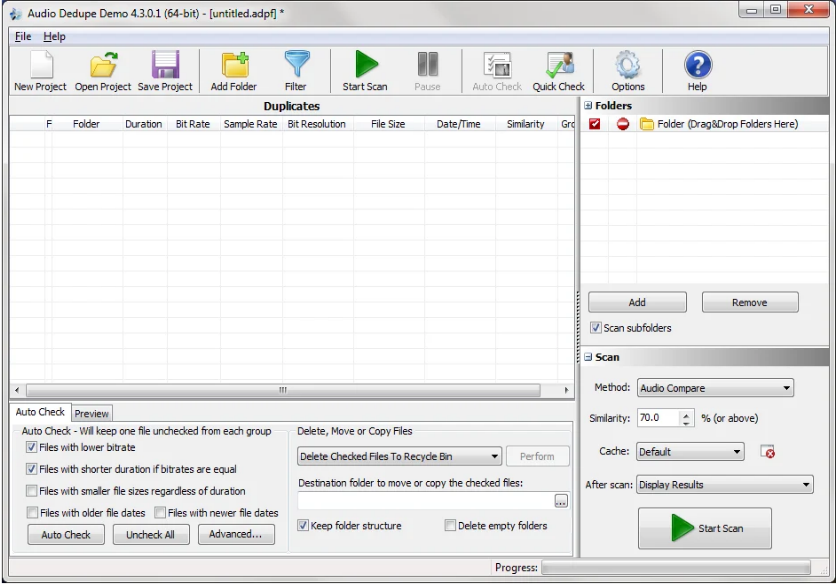Click the New Project toolbar icon
Screen dimensions: 836x584
pos(41,65)
